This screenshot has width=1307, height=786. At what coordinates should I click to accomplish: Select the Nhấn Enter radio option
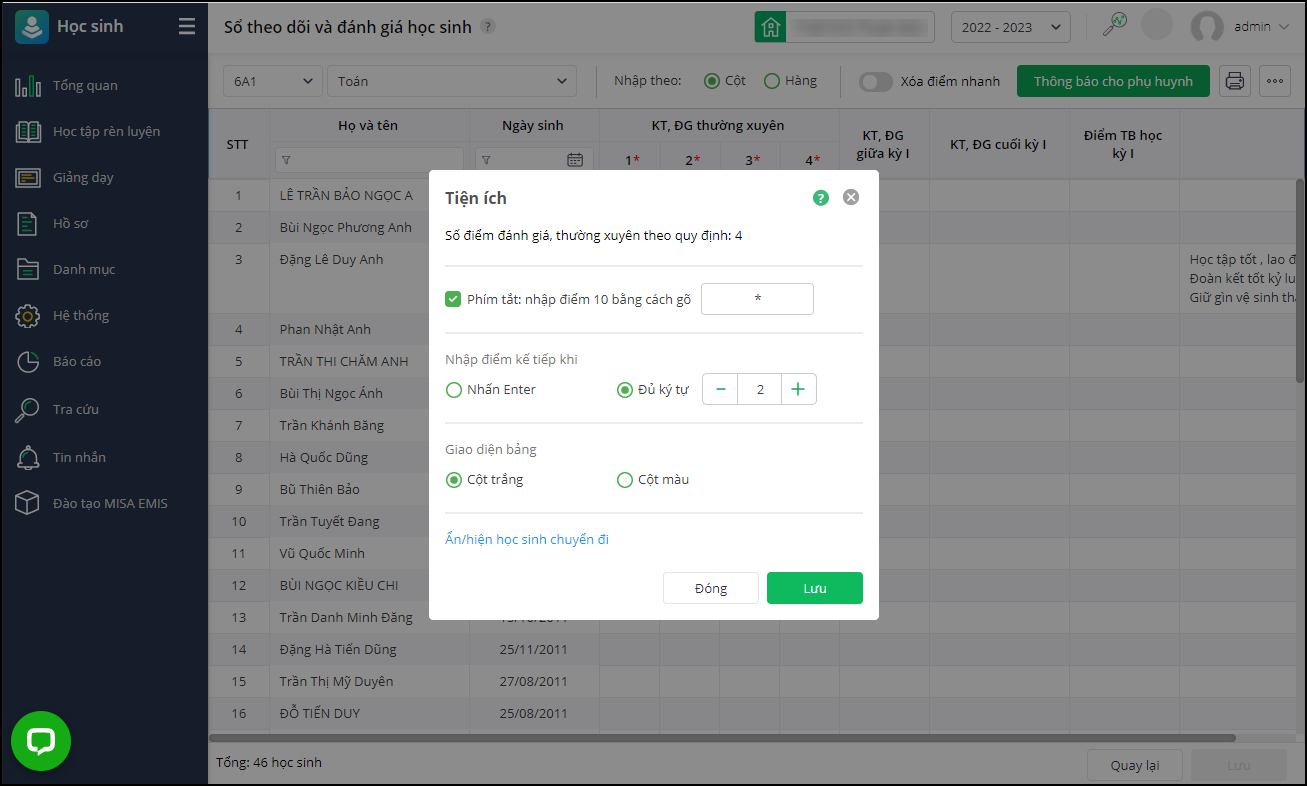point(454,390)
